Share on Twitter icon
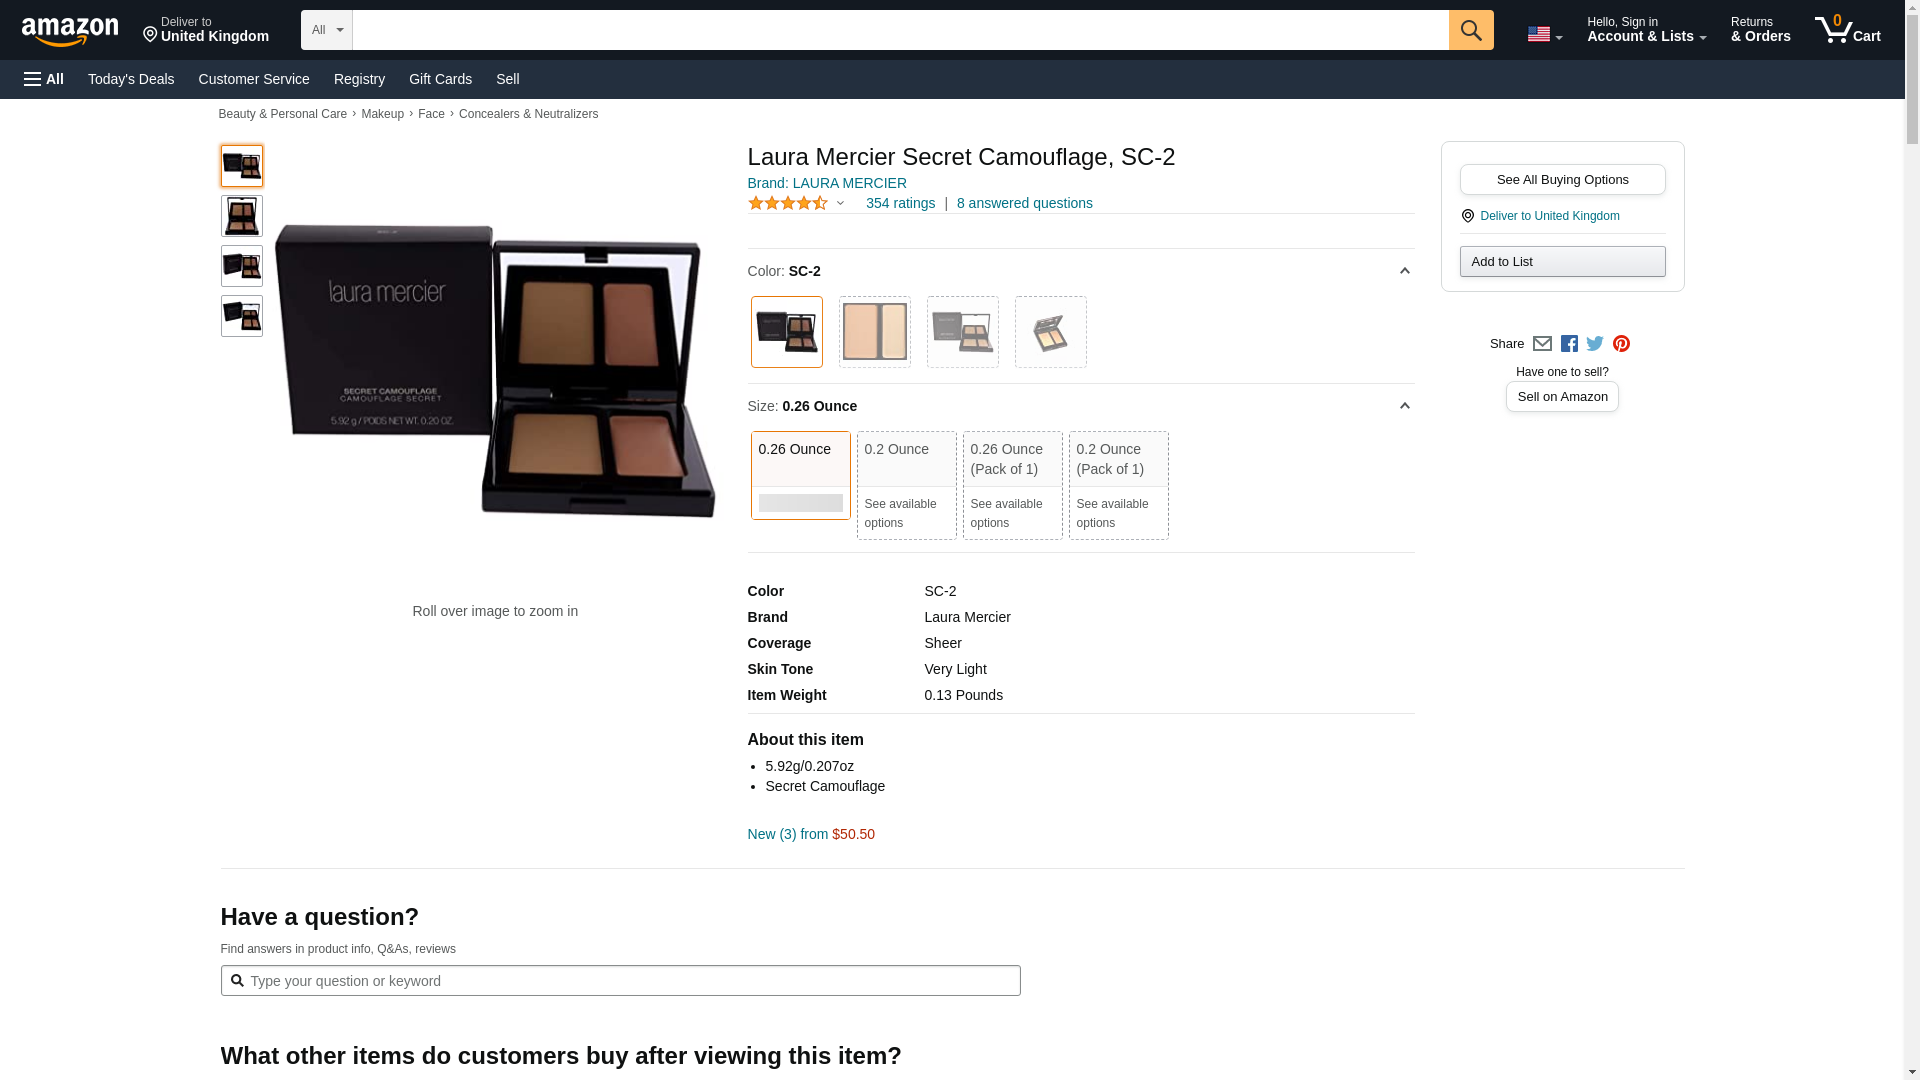1920x1080 pixels. (1595, 343)
